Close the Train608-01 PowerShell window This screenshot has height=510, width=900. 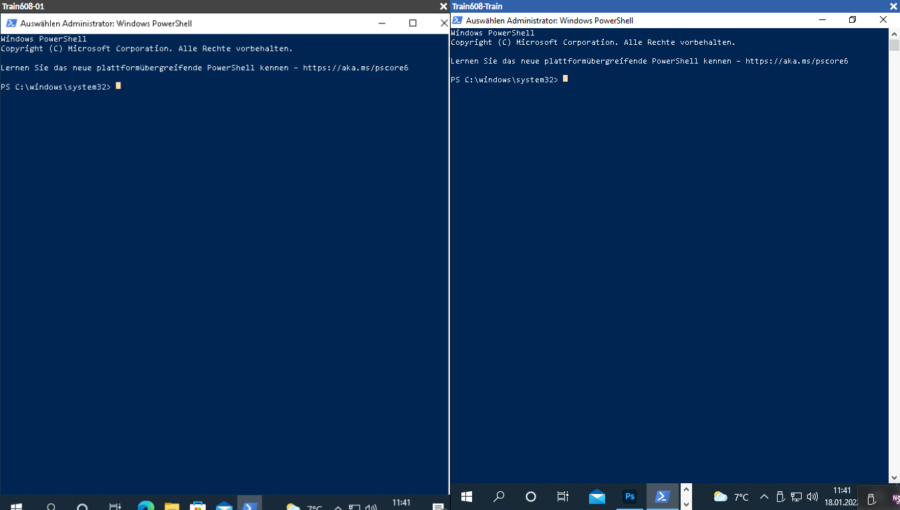[443, 24]
